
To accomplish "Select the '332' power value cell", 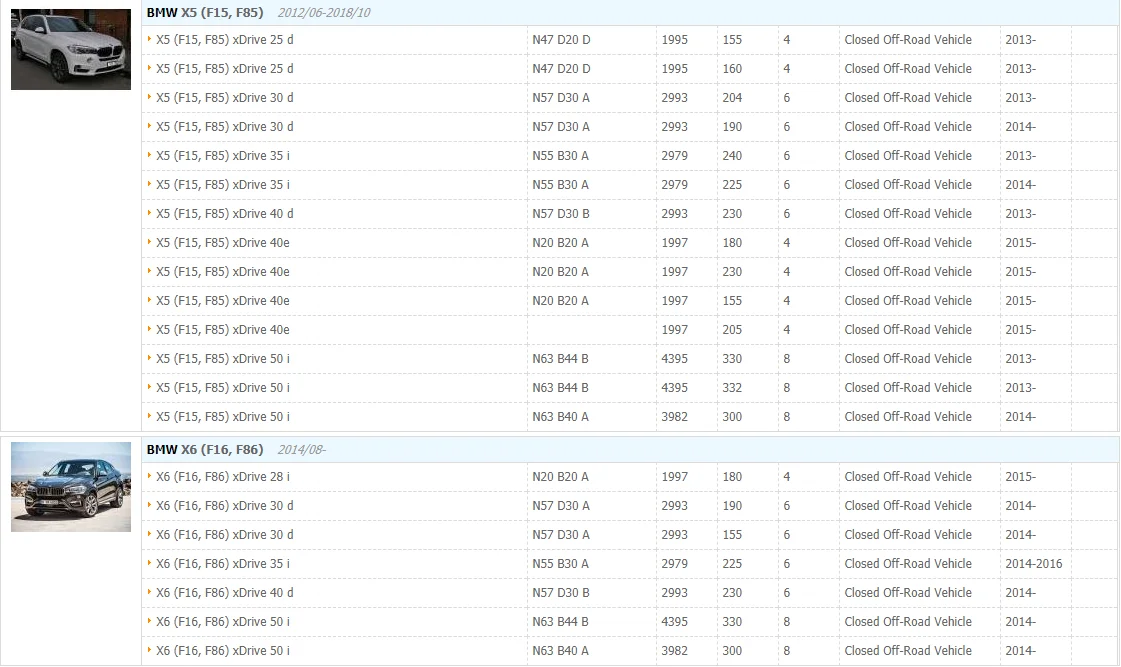I will pos(732,387).
